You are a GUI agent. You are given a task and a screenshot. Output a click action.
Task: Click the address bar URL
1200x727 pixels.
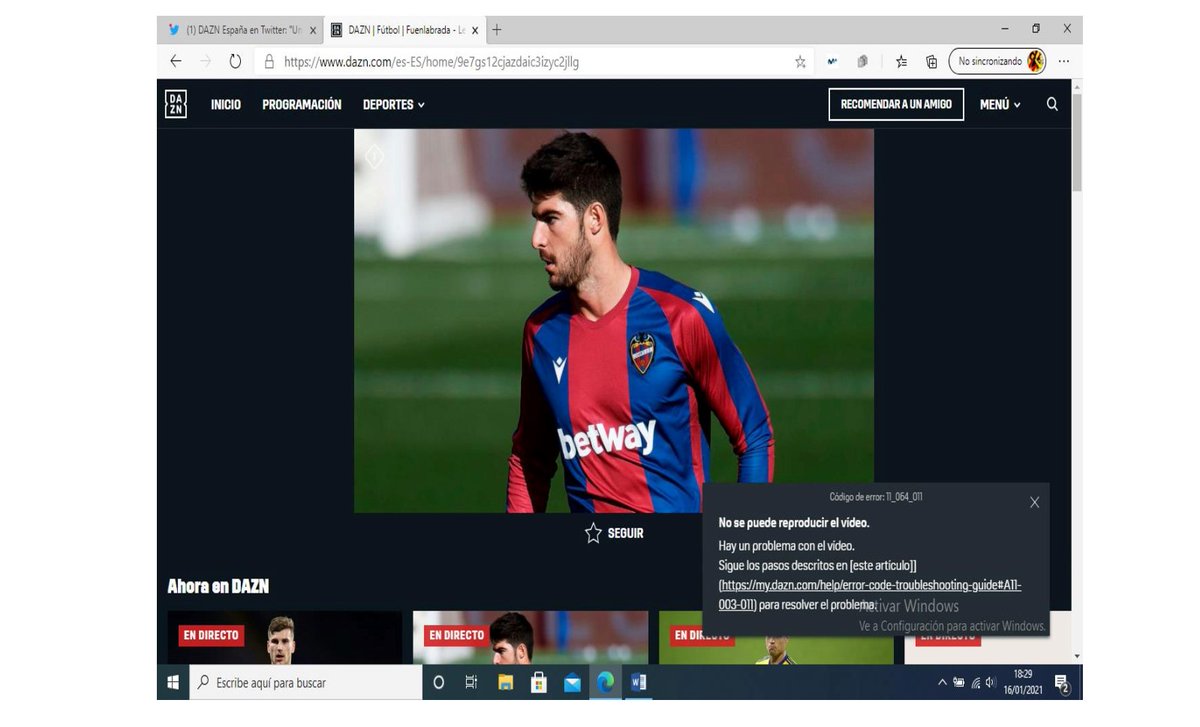pos(431,62)
